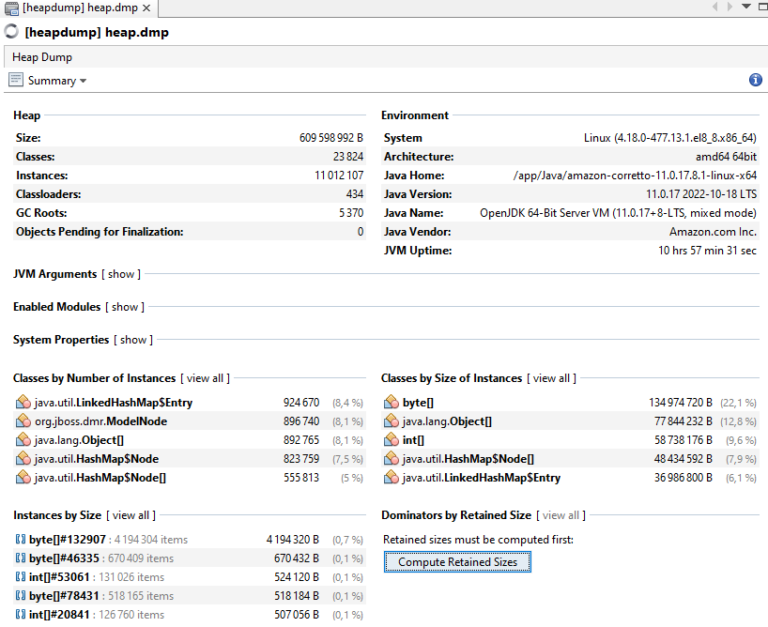The image size is (768, 627).
Task: Show the System Properties section
Action: tap(133, 340)
